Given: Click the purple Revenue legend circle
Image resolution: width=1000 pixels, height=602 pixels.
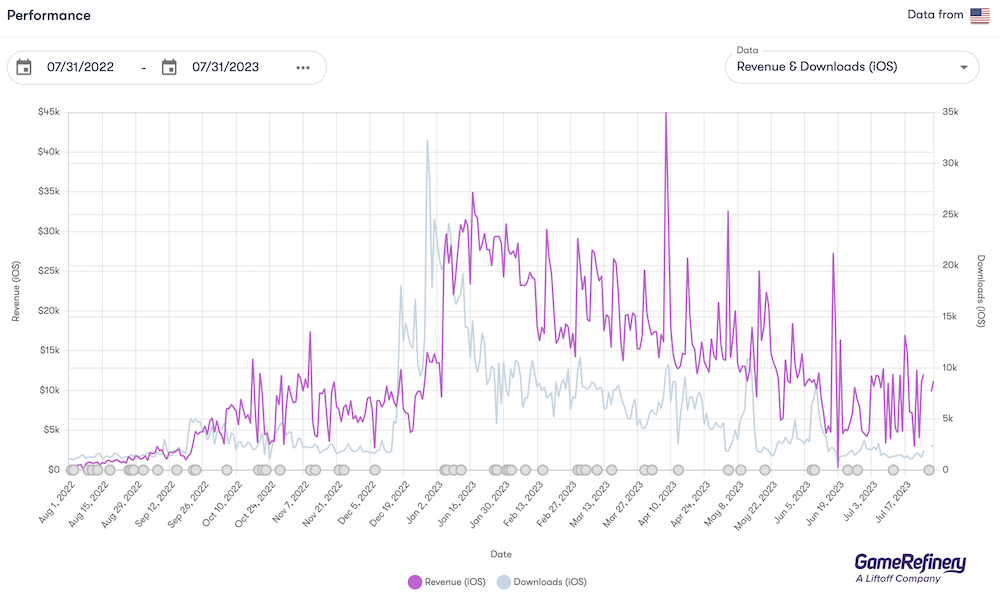Looking at the screenshot, I should point(415,582).
